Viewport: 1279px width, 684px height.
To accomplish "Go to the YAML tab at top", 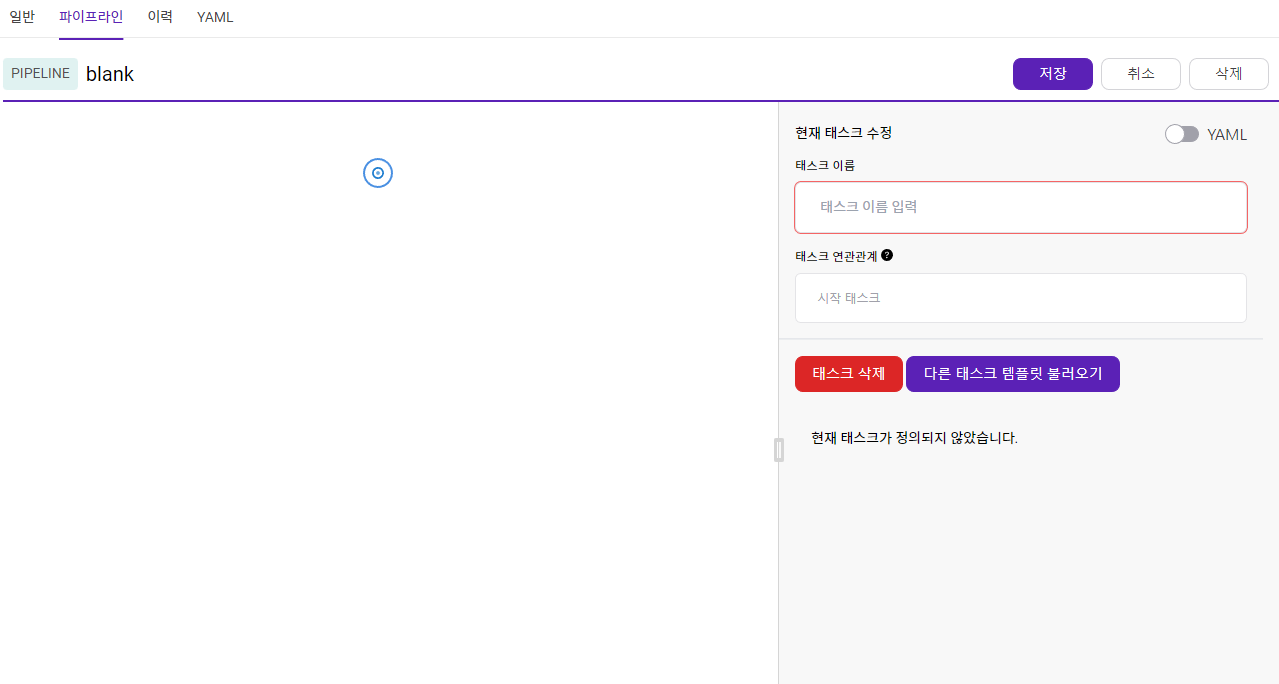I will click(x=215, y=17).
